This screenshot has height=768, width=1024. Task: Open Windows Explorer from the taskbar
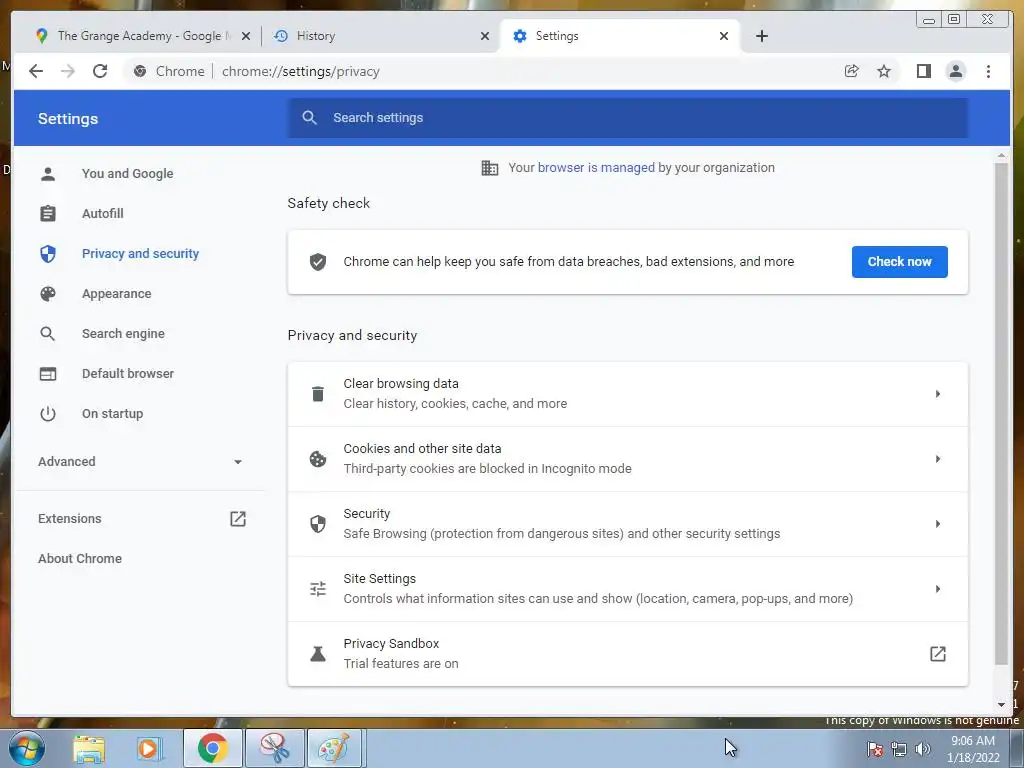(89, 748)
